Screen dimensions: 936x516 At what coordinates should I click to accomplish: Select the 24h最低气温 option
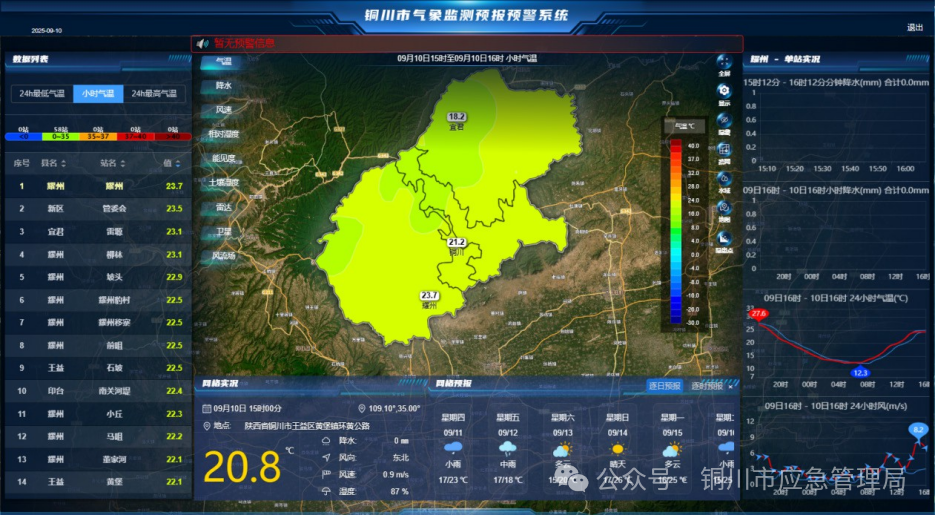click(42, 94)
